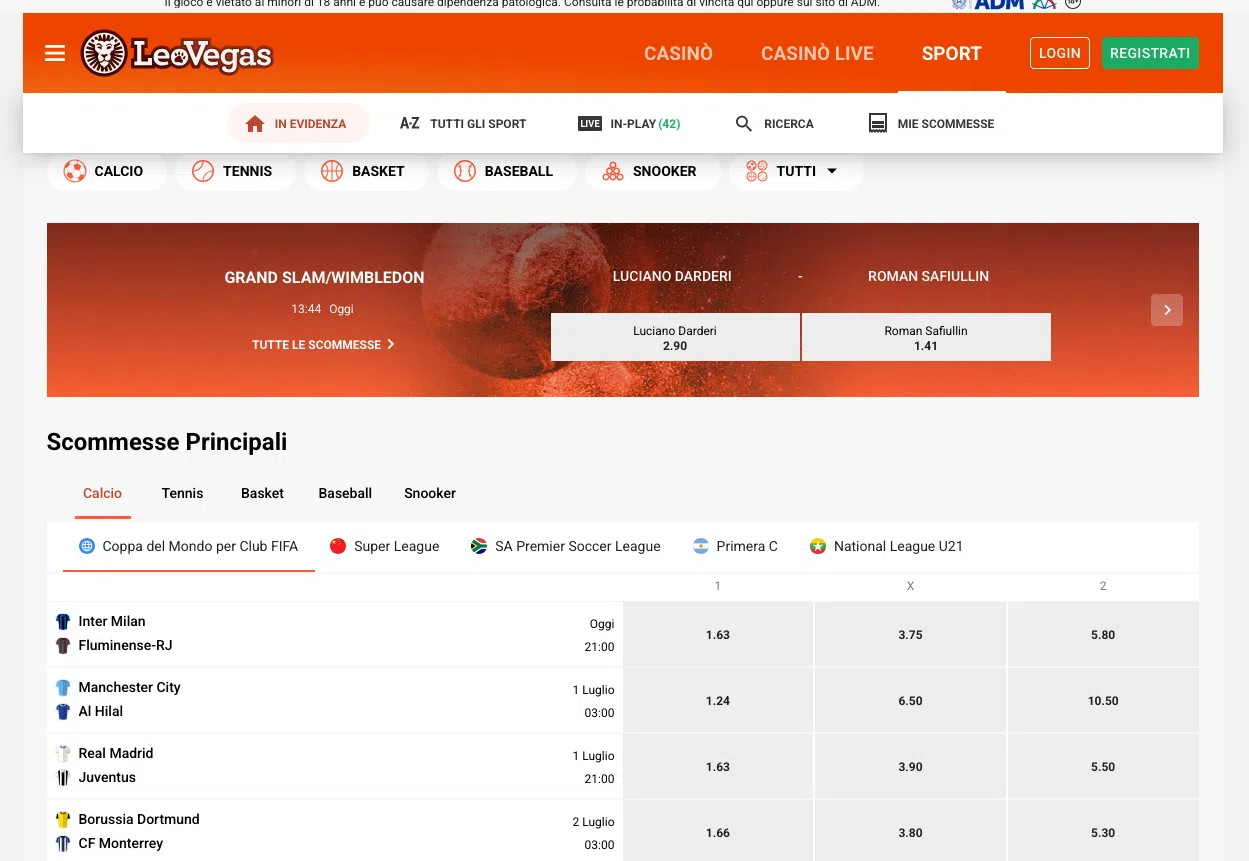Screen dimensions: 1249x861
Task: Open the Real Madrid match row
Action: tap(335, 766)
